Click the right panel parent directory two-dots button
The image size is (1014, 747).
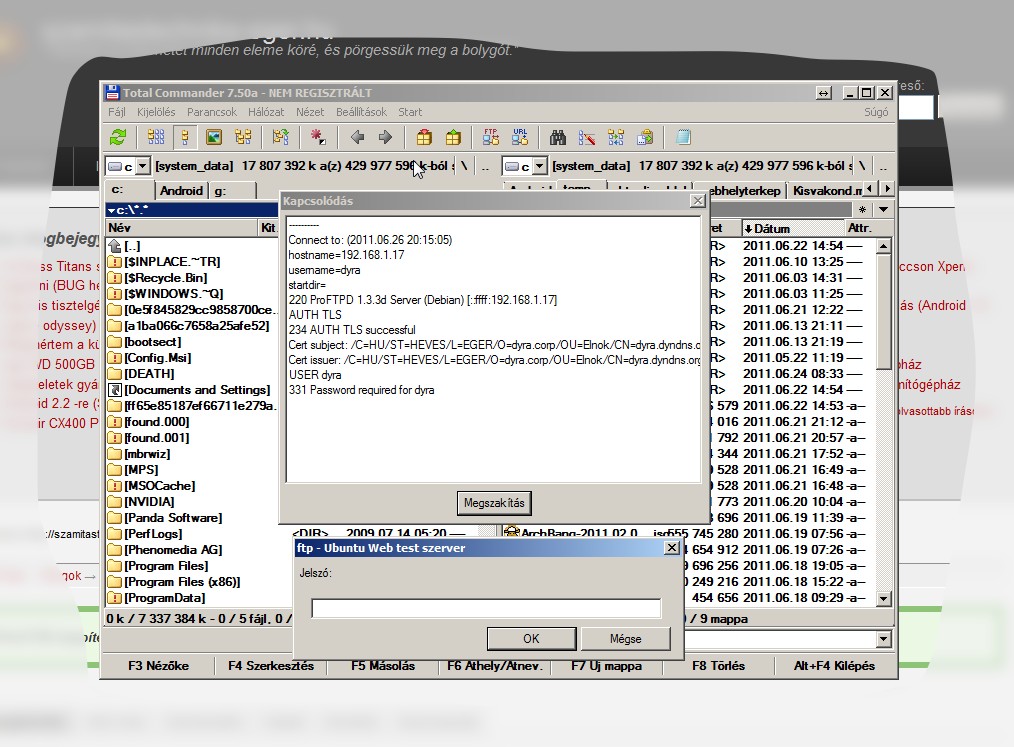point(883,166)
